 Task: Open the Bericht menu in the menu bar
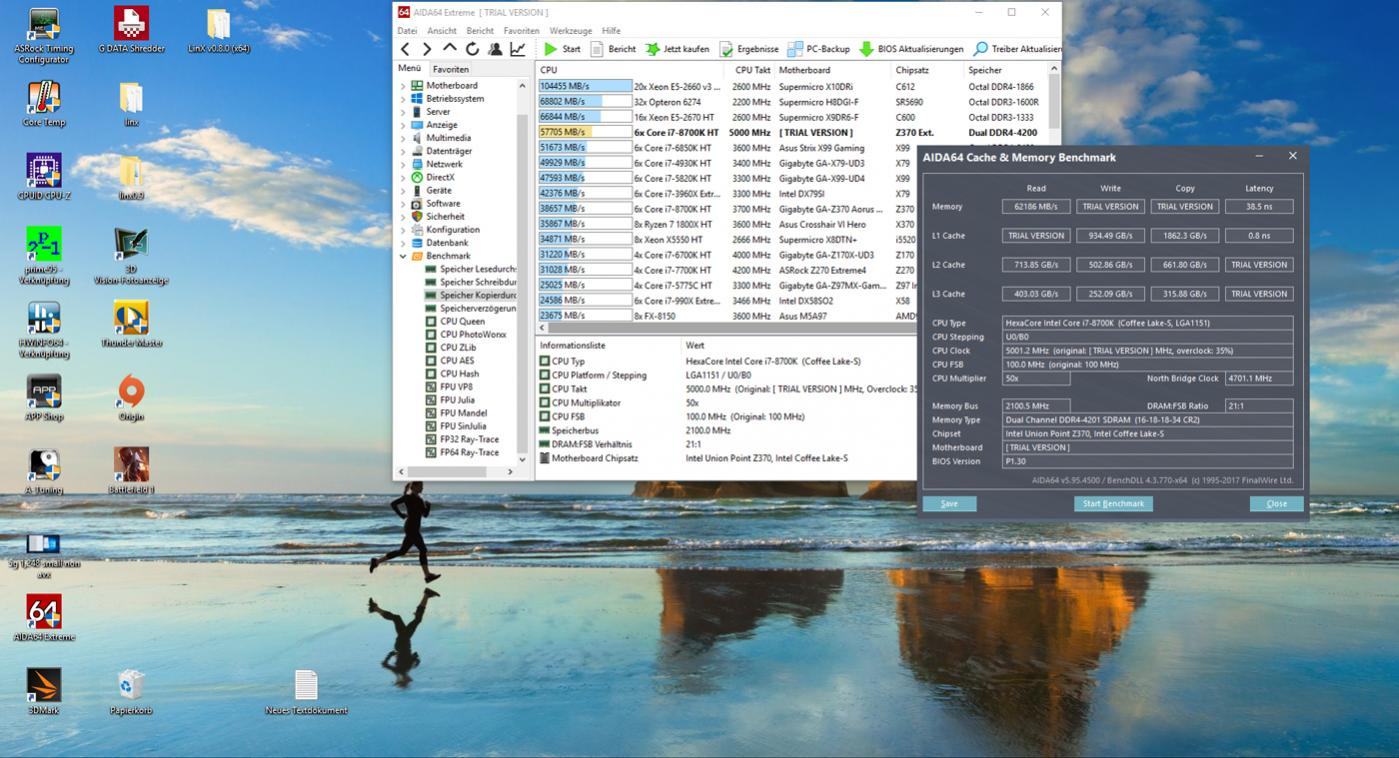coord(480,31)
